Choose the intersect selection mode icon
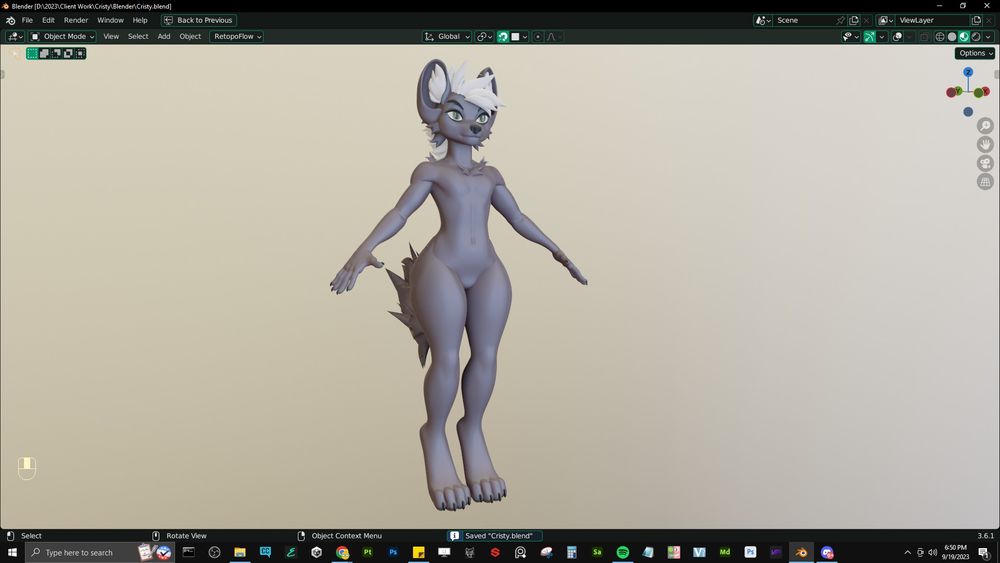The height and width of the screenshot is (563, 1000). pyautogui.click(x=80, y=54)
